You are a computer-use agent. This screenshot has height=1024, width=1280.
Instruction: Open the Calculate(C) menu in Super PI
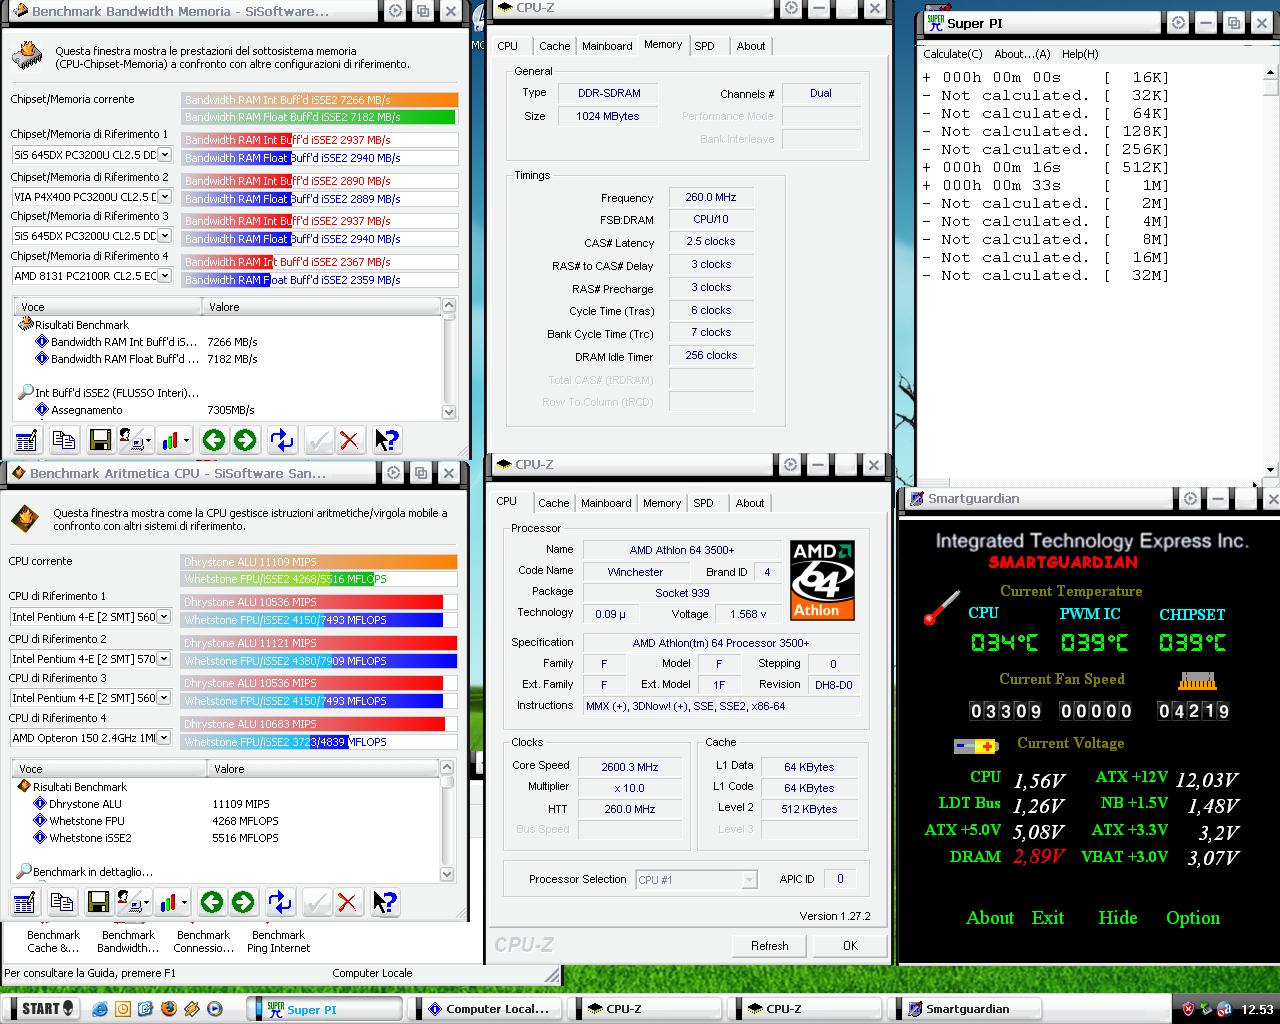tap(952, 54)
